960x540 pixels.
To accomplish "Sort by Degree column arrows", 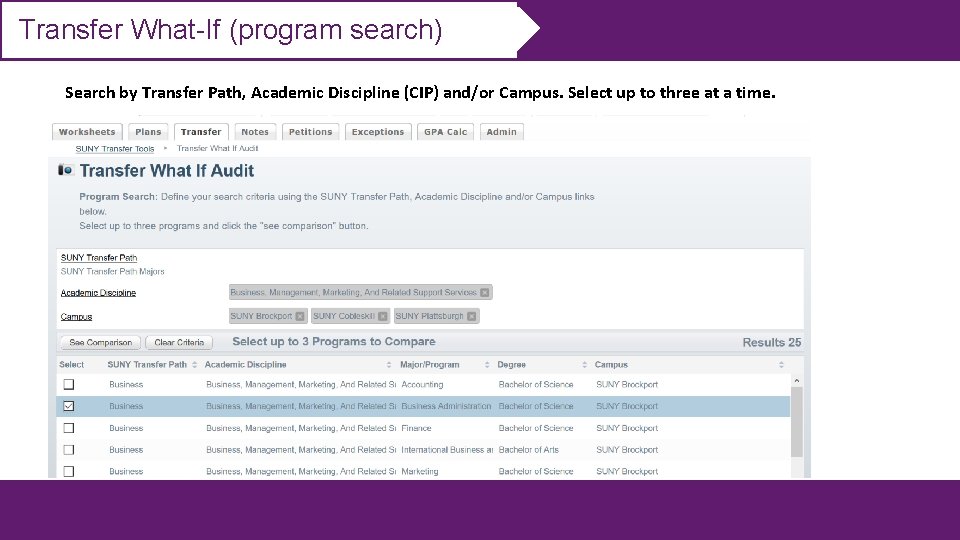I will pos(585,365).
